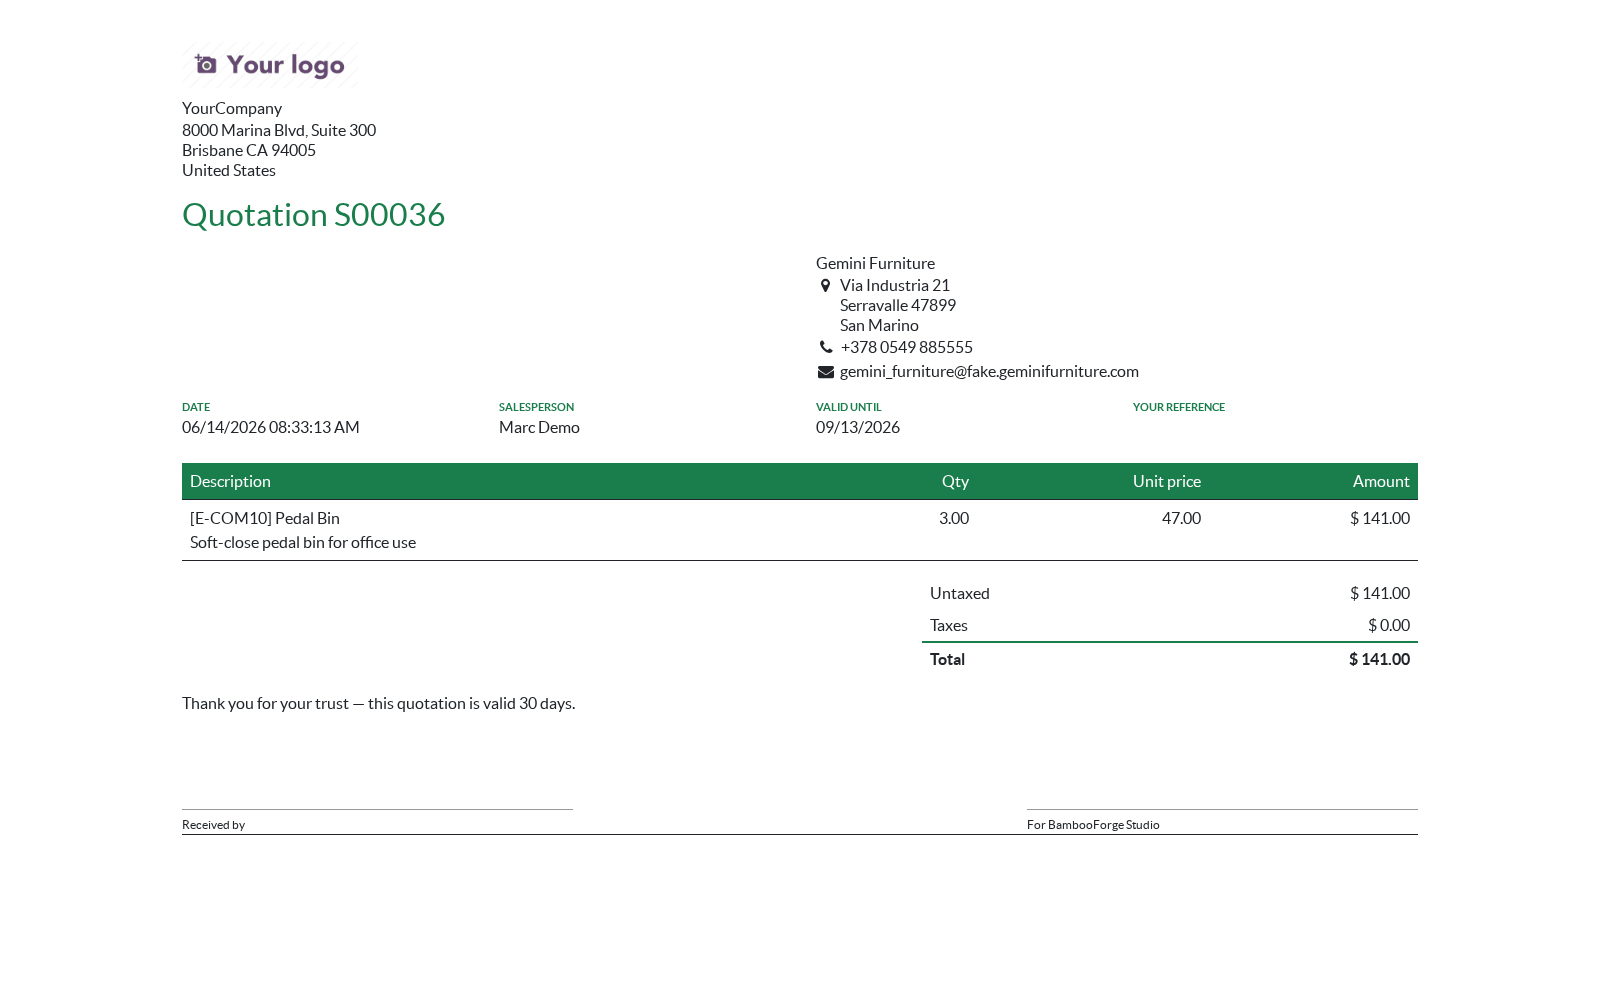Click Taxes amount $ 0.00
This screenshot has width=1600, height=1000.
coord(1389,625)
